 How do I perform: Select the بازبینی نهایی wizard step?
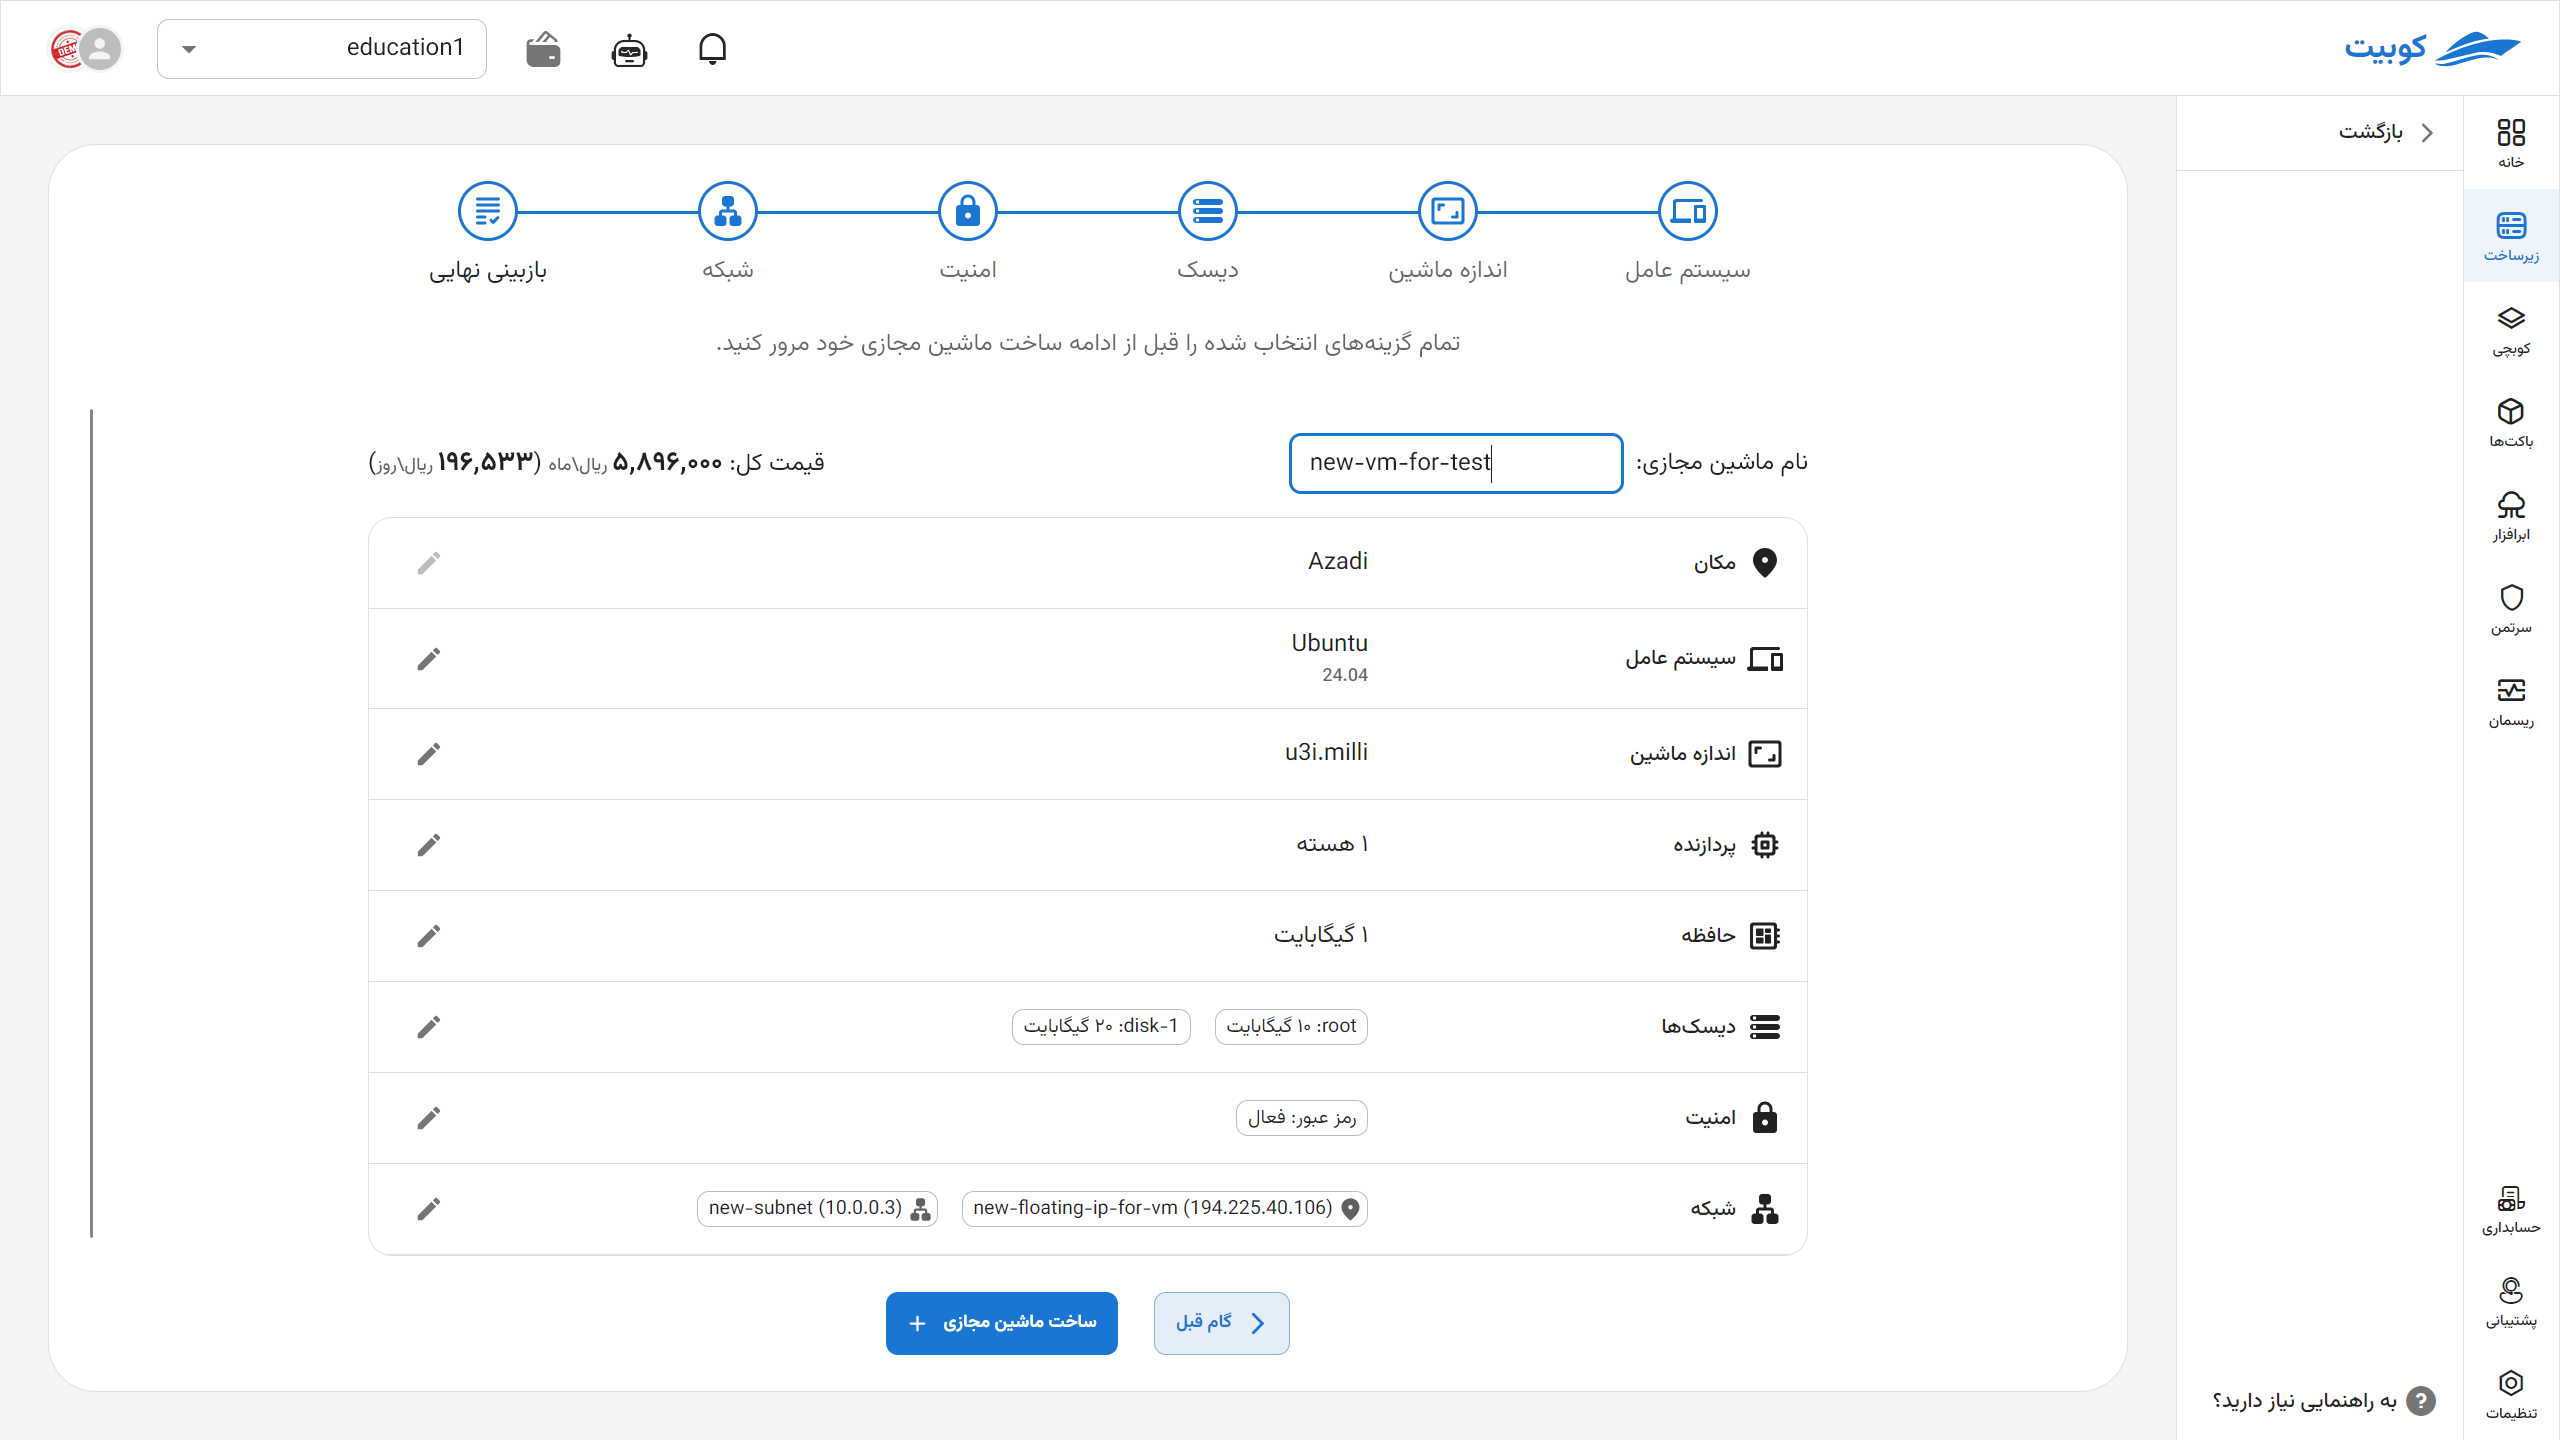click(x=488, y=212)
